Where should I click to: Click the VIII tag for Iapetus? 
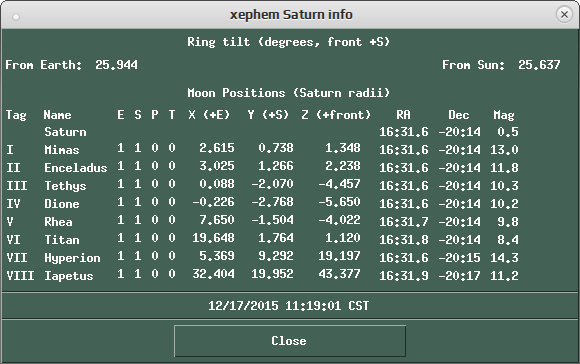[20, 276]
